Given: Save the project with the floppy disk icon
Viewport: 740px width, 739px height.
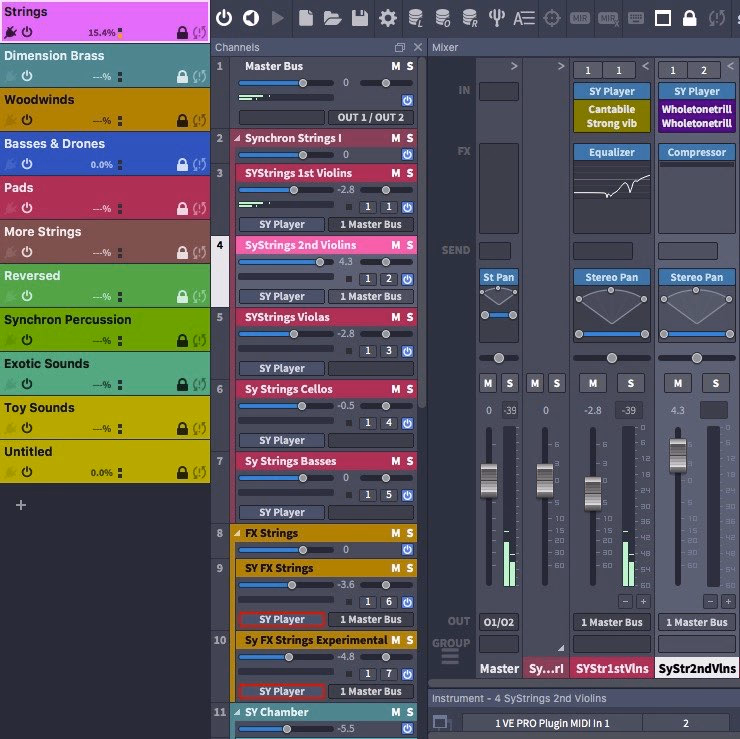Looking at the screenshot, I should tap(360, 18).
